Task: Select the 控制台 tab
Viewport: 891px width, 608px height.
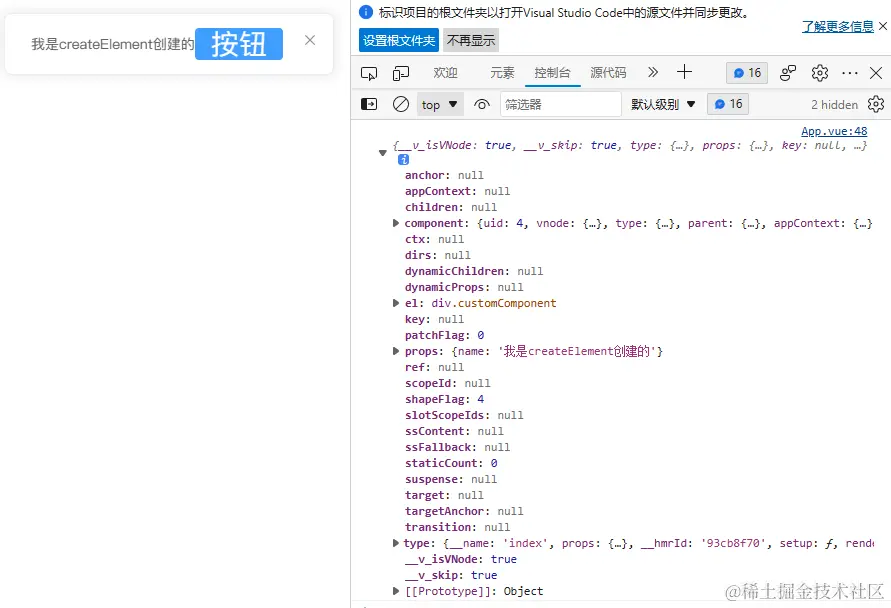Action: click(x=552, y=73)
